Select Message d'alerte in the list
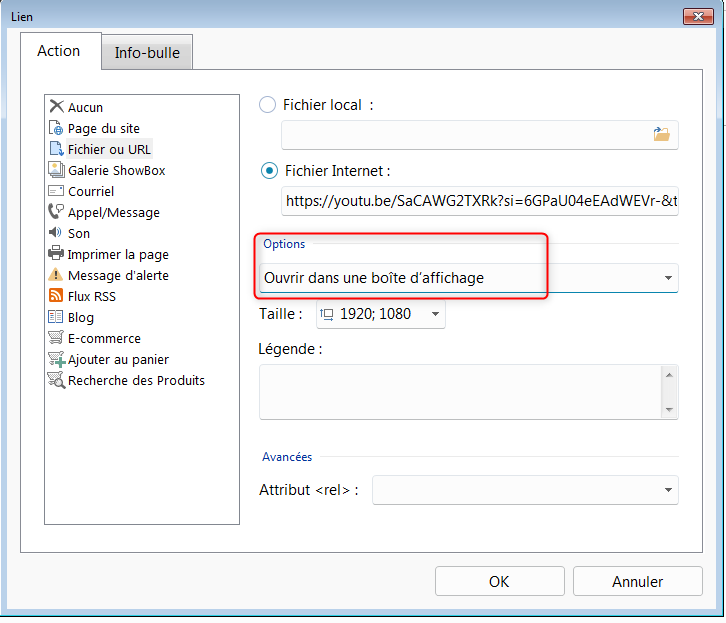 118,275
